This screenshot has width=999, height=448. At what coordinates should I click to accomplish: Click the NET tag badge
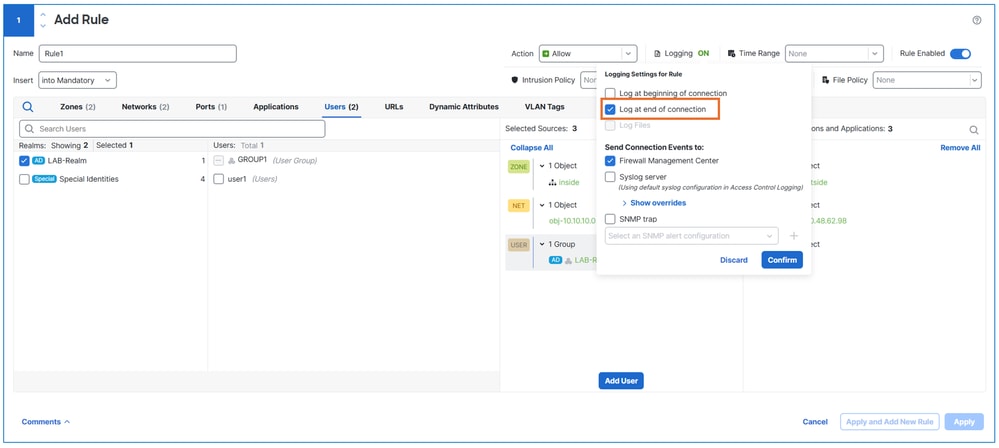tap(518, 206)
